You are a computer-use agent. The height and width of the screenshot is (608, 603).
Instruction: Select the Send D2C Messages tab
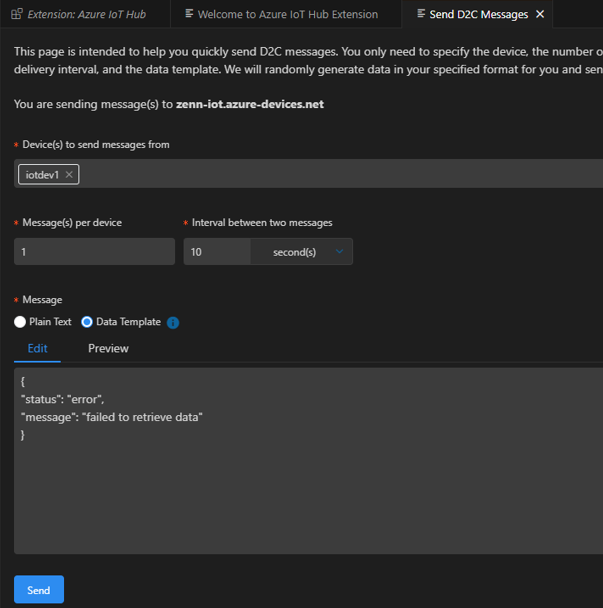(x=478, y=14)
